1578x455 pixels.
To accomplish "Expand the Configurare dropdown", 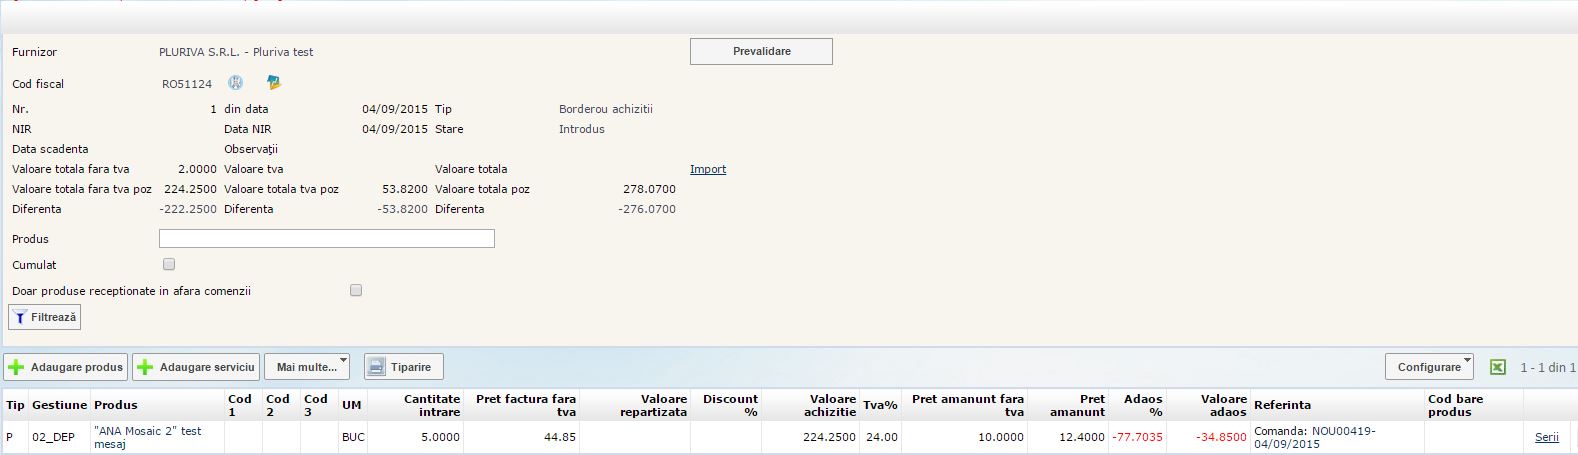I will [x=1429, y=367].
